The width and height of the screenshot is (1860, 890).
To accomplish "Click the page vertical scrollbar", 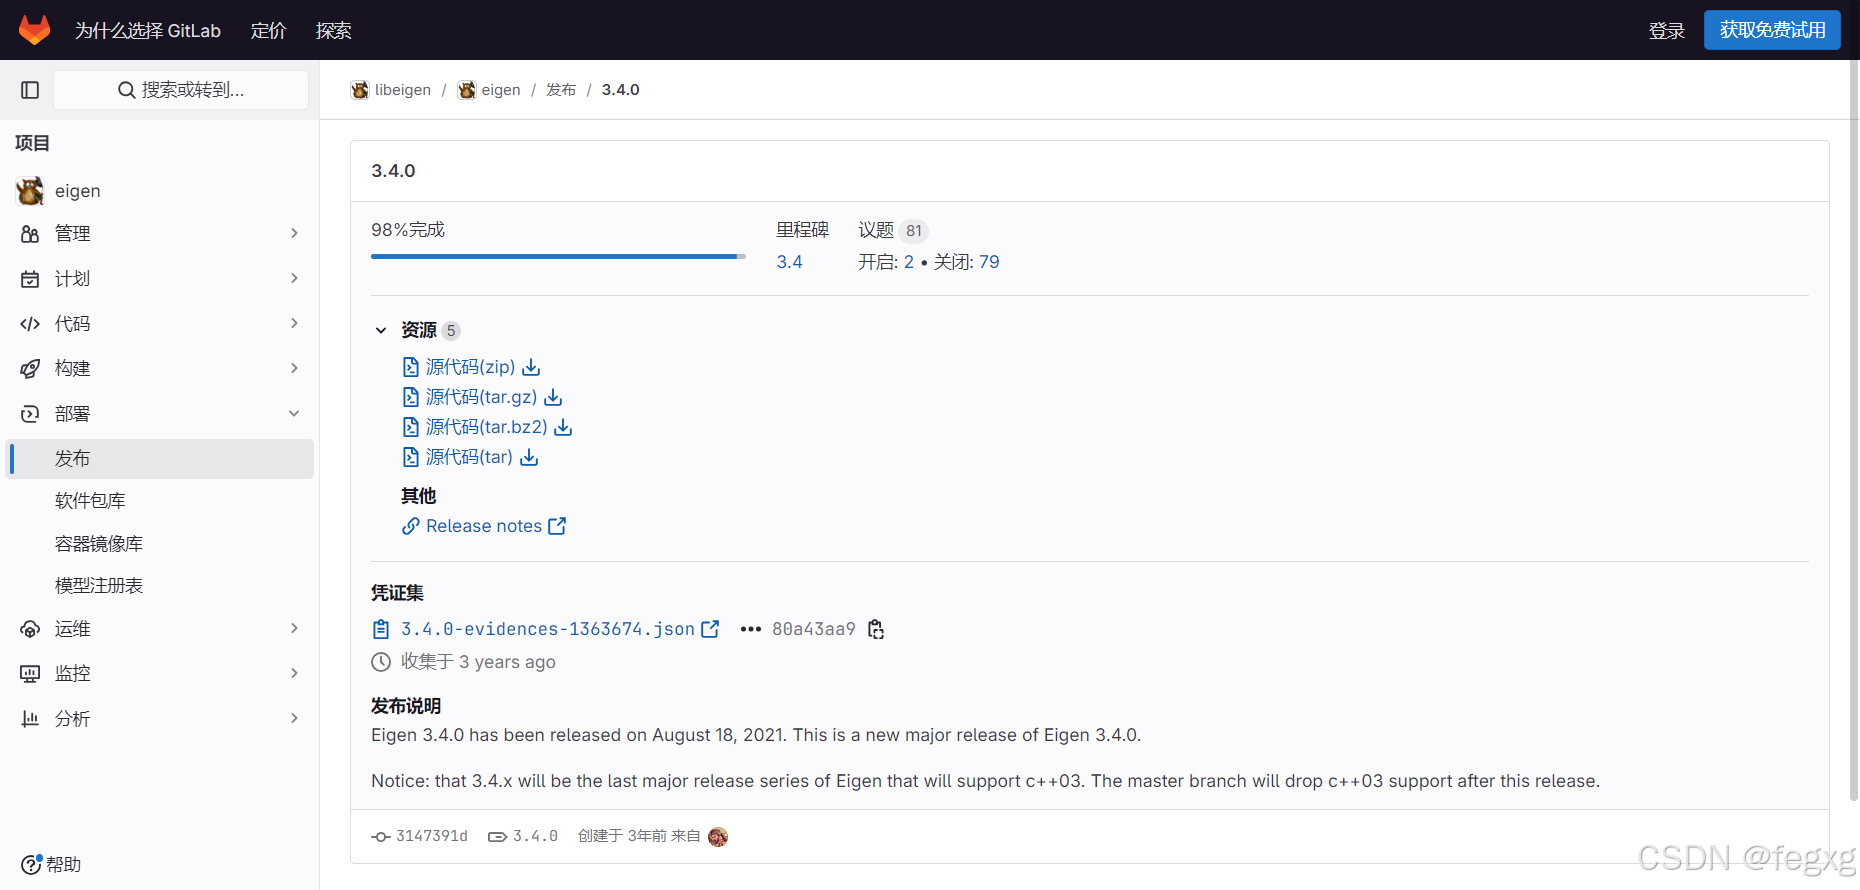I will [x=1854, y=430].
